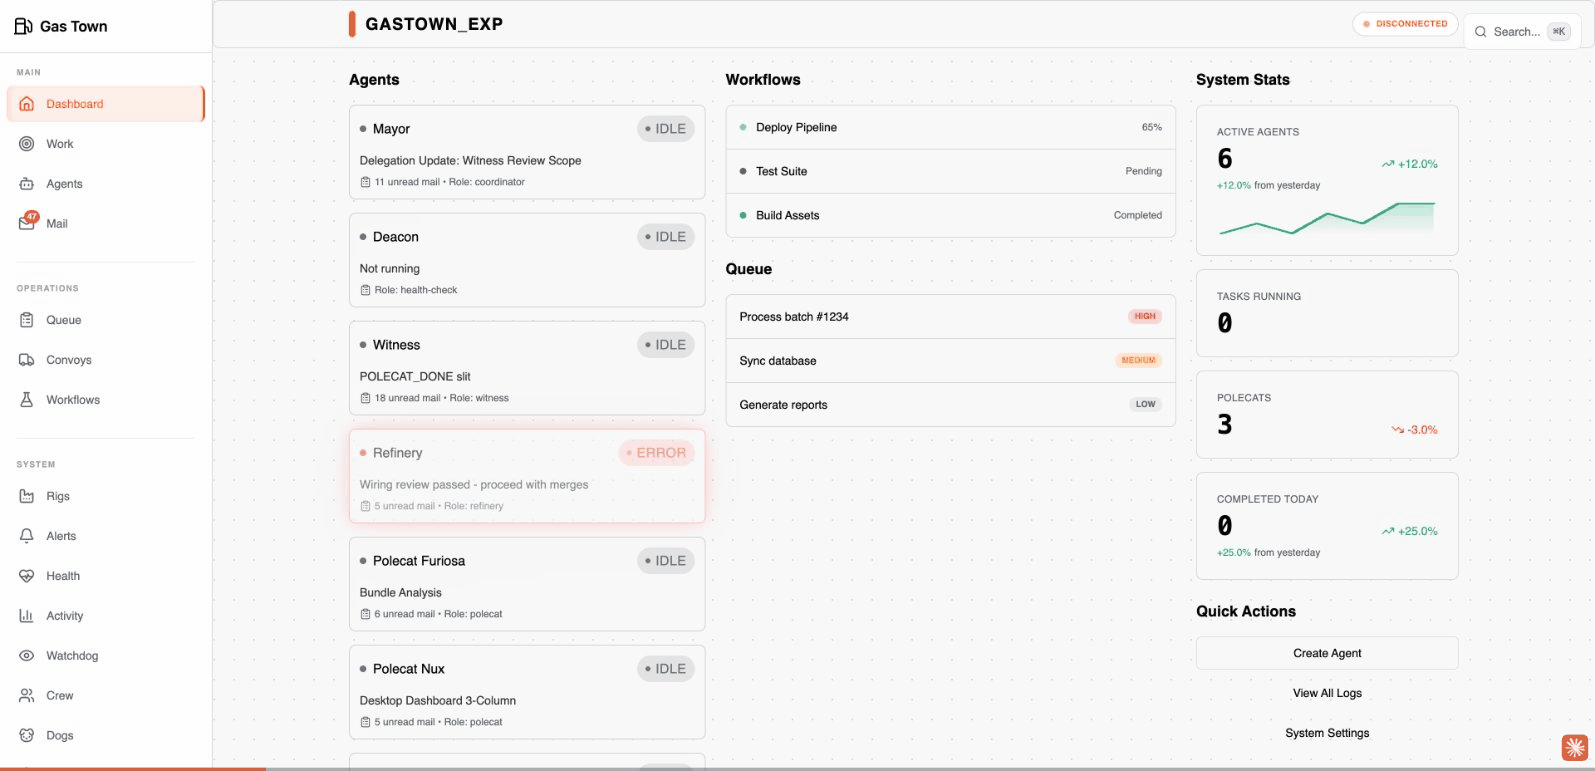Open the Mayor agent card
The image size is (1595, 771).
pos(527,152)
